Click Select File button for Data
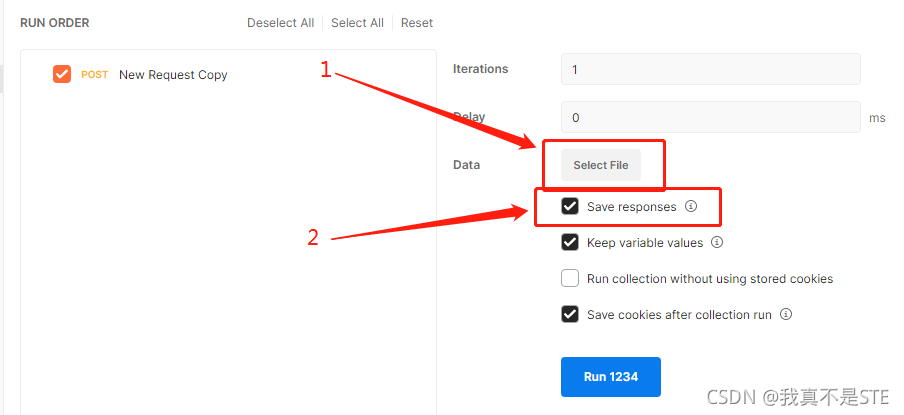The image size is (904, 415). (x=601, y=165)
